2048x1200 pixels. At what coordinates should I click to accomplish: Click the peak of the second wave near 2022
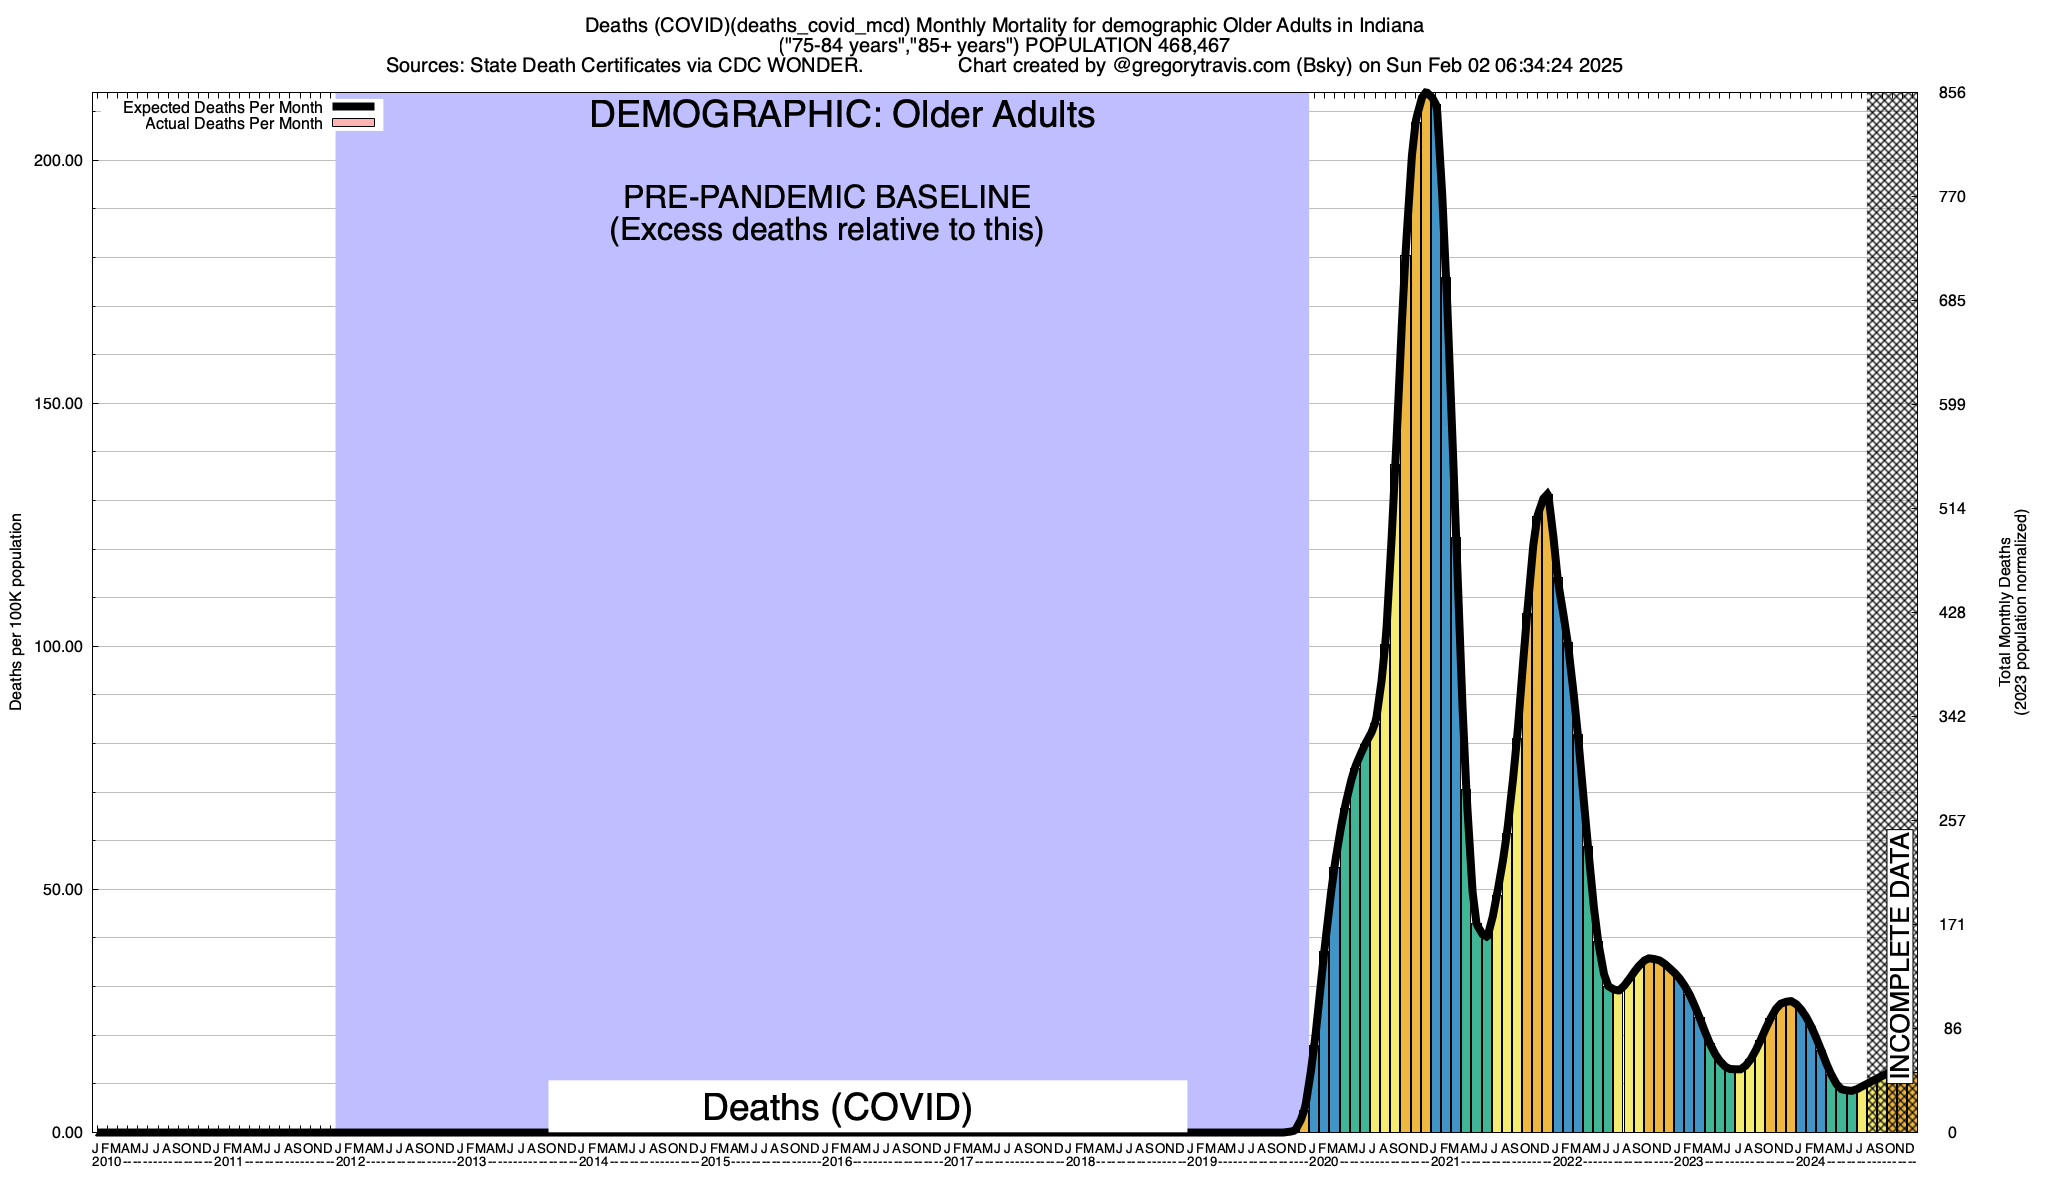coord(1547,496)
